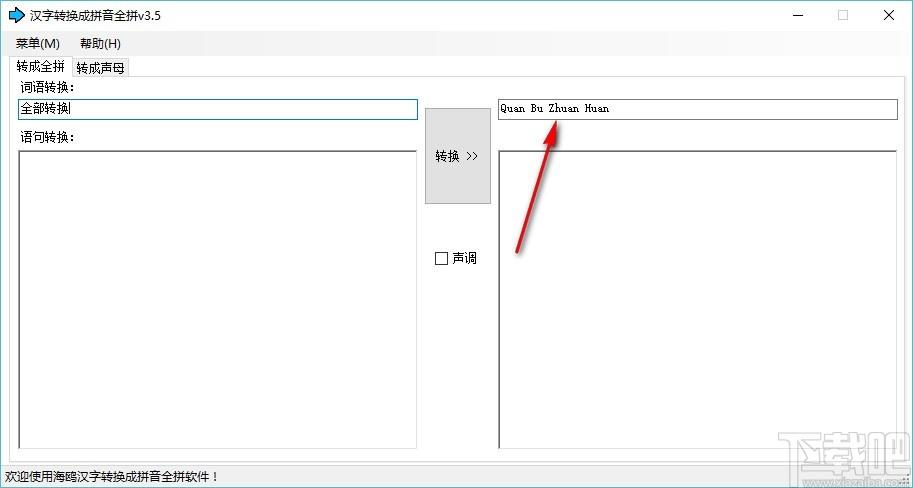Click the output field showing Quan Bu Zhuan Huan

[698, 109]
